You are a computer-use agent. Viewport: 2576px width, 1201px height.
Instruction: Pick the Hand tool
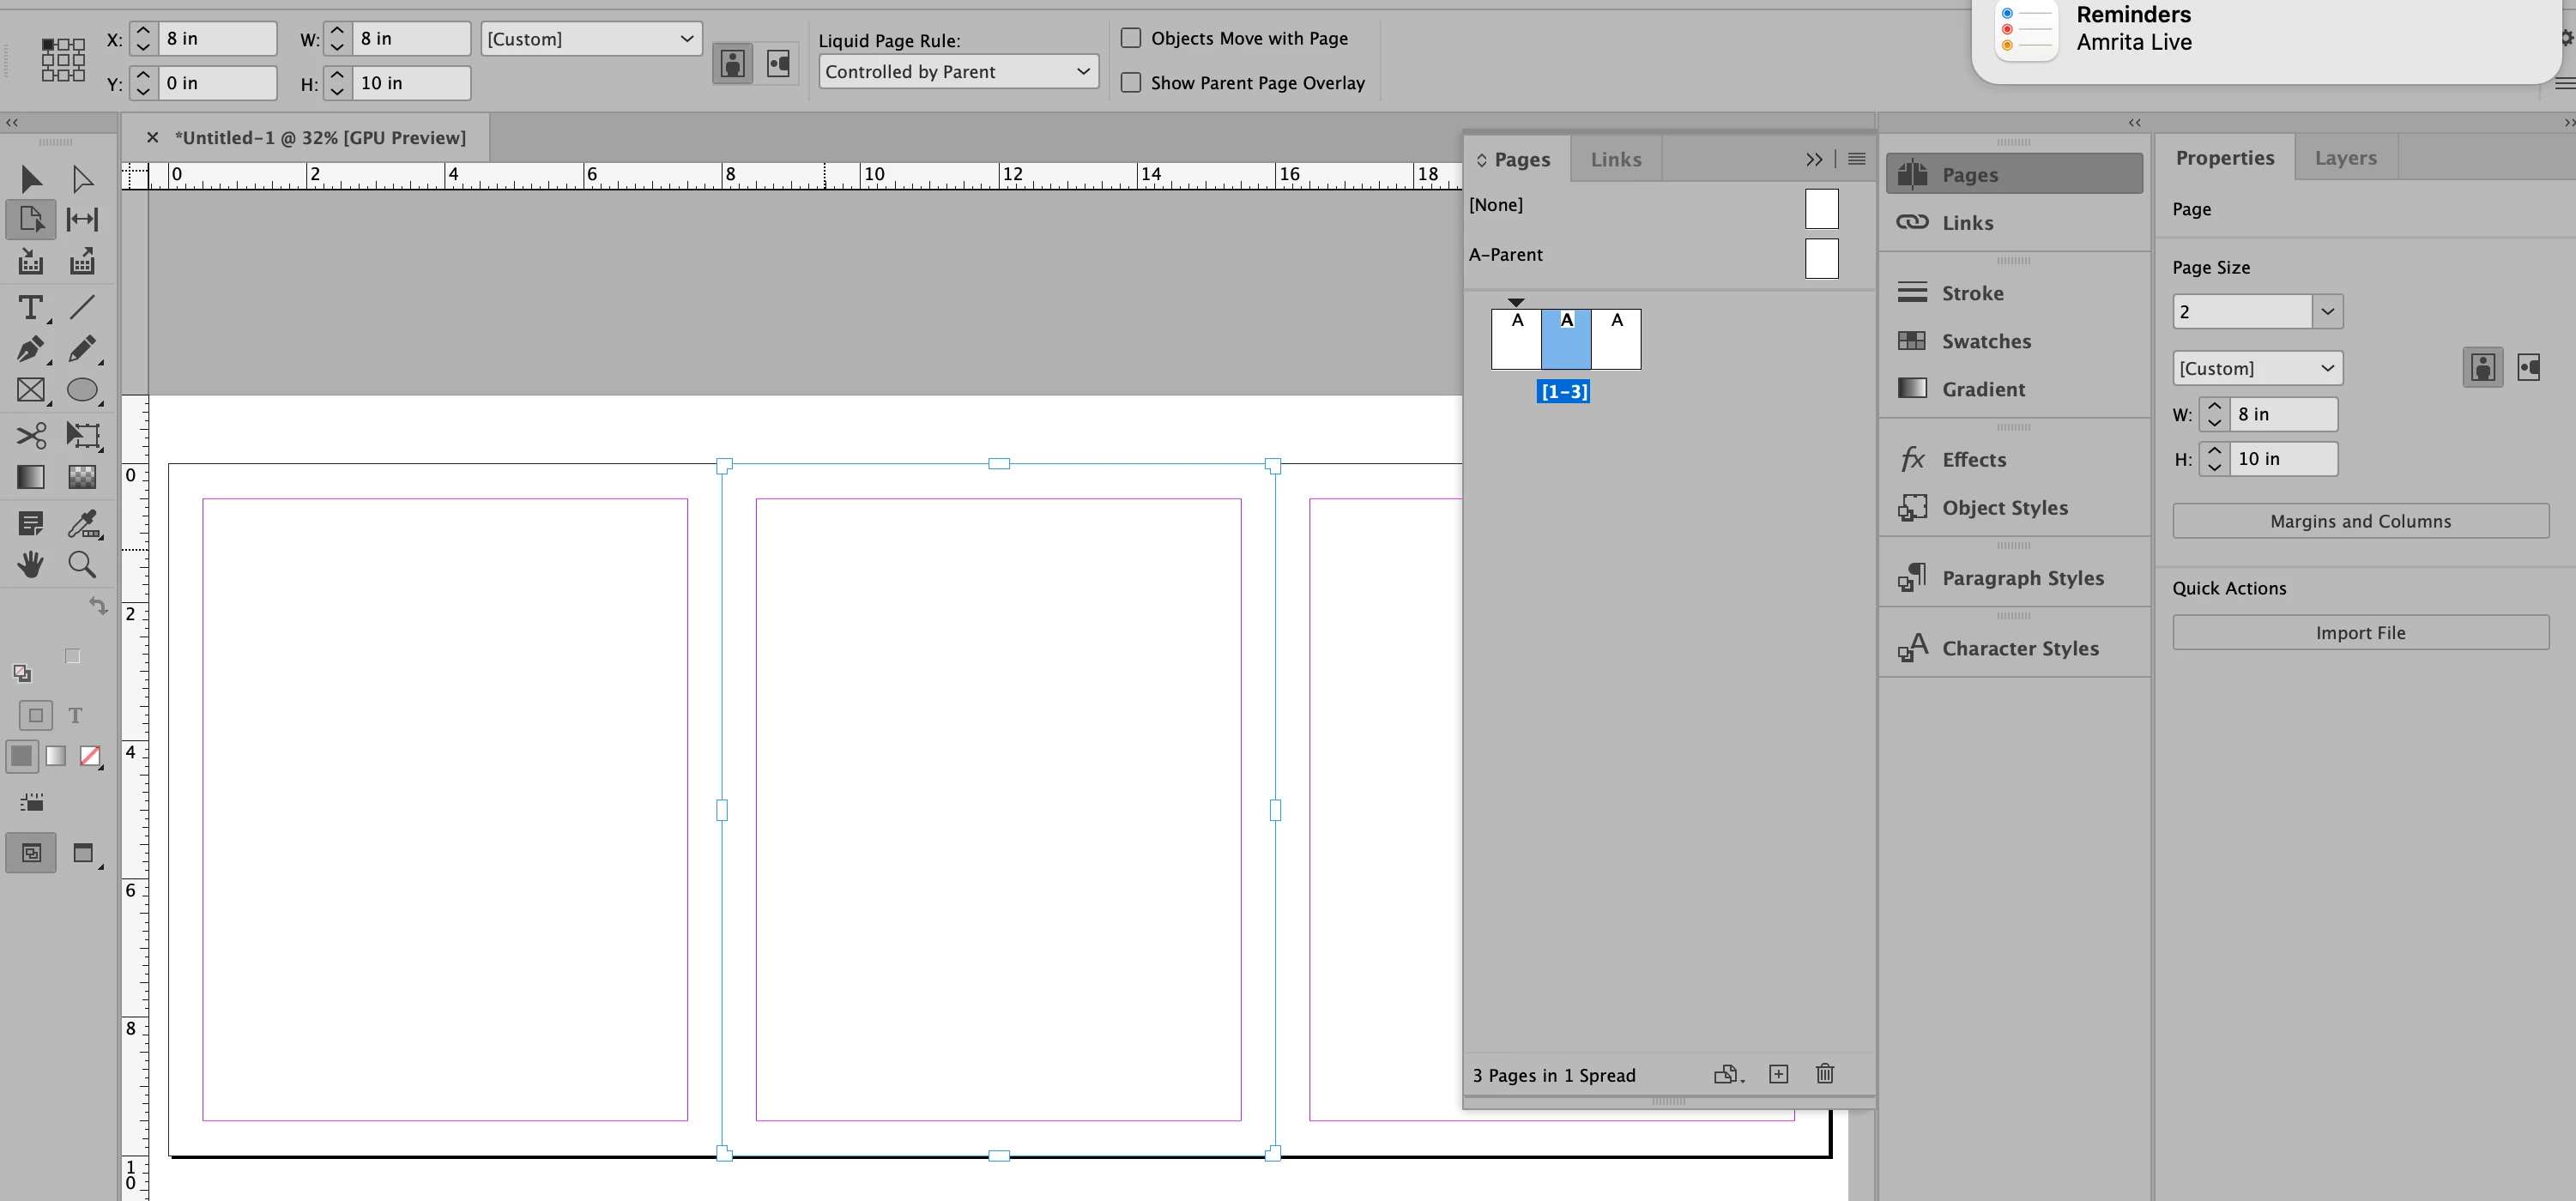30,565
